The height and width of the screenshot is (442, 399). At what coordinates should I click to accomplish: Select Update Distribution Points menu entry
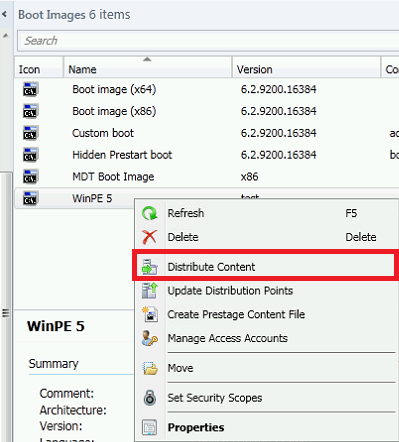265,291
